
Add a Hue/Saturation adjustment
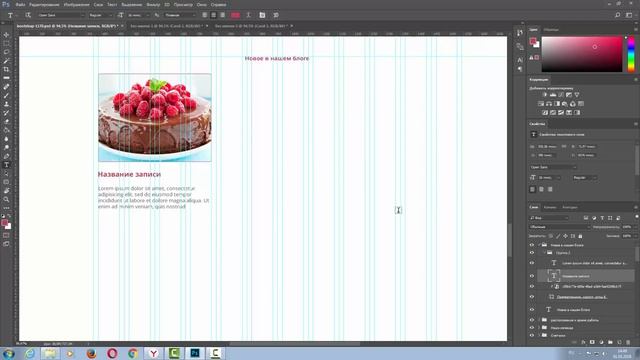[x=541, y=104]
